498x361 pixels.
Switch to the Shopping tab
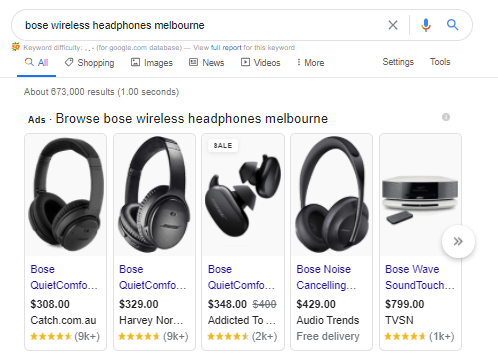pos(89,63)
